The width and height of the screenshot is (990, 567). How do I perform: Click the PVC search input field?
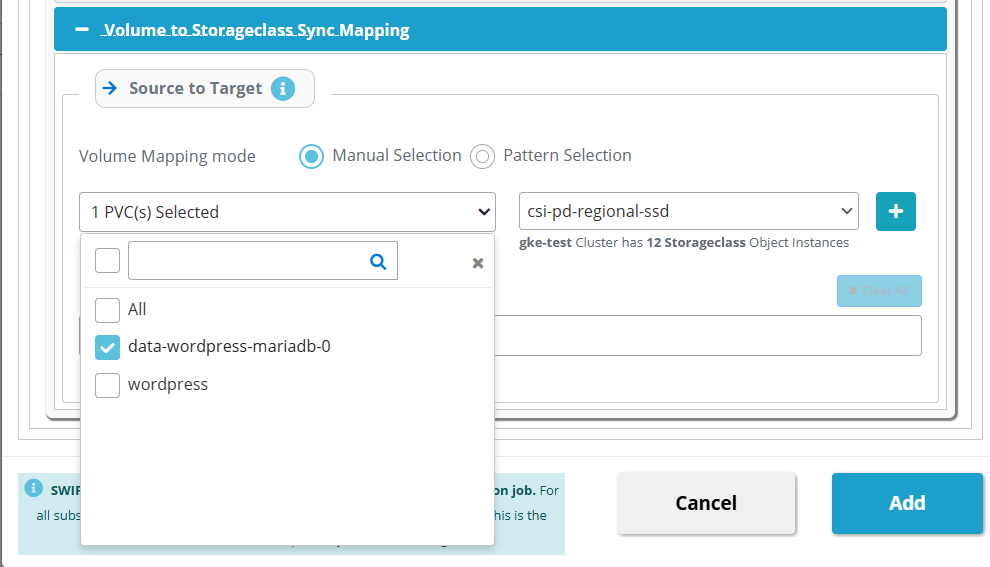pyautogui.click(x=263, y=260)
